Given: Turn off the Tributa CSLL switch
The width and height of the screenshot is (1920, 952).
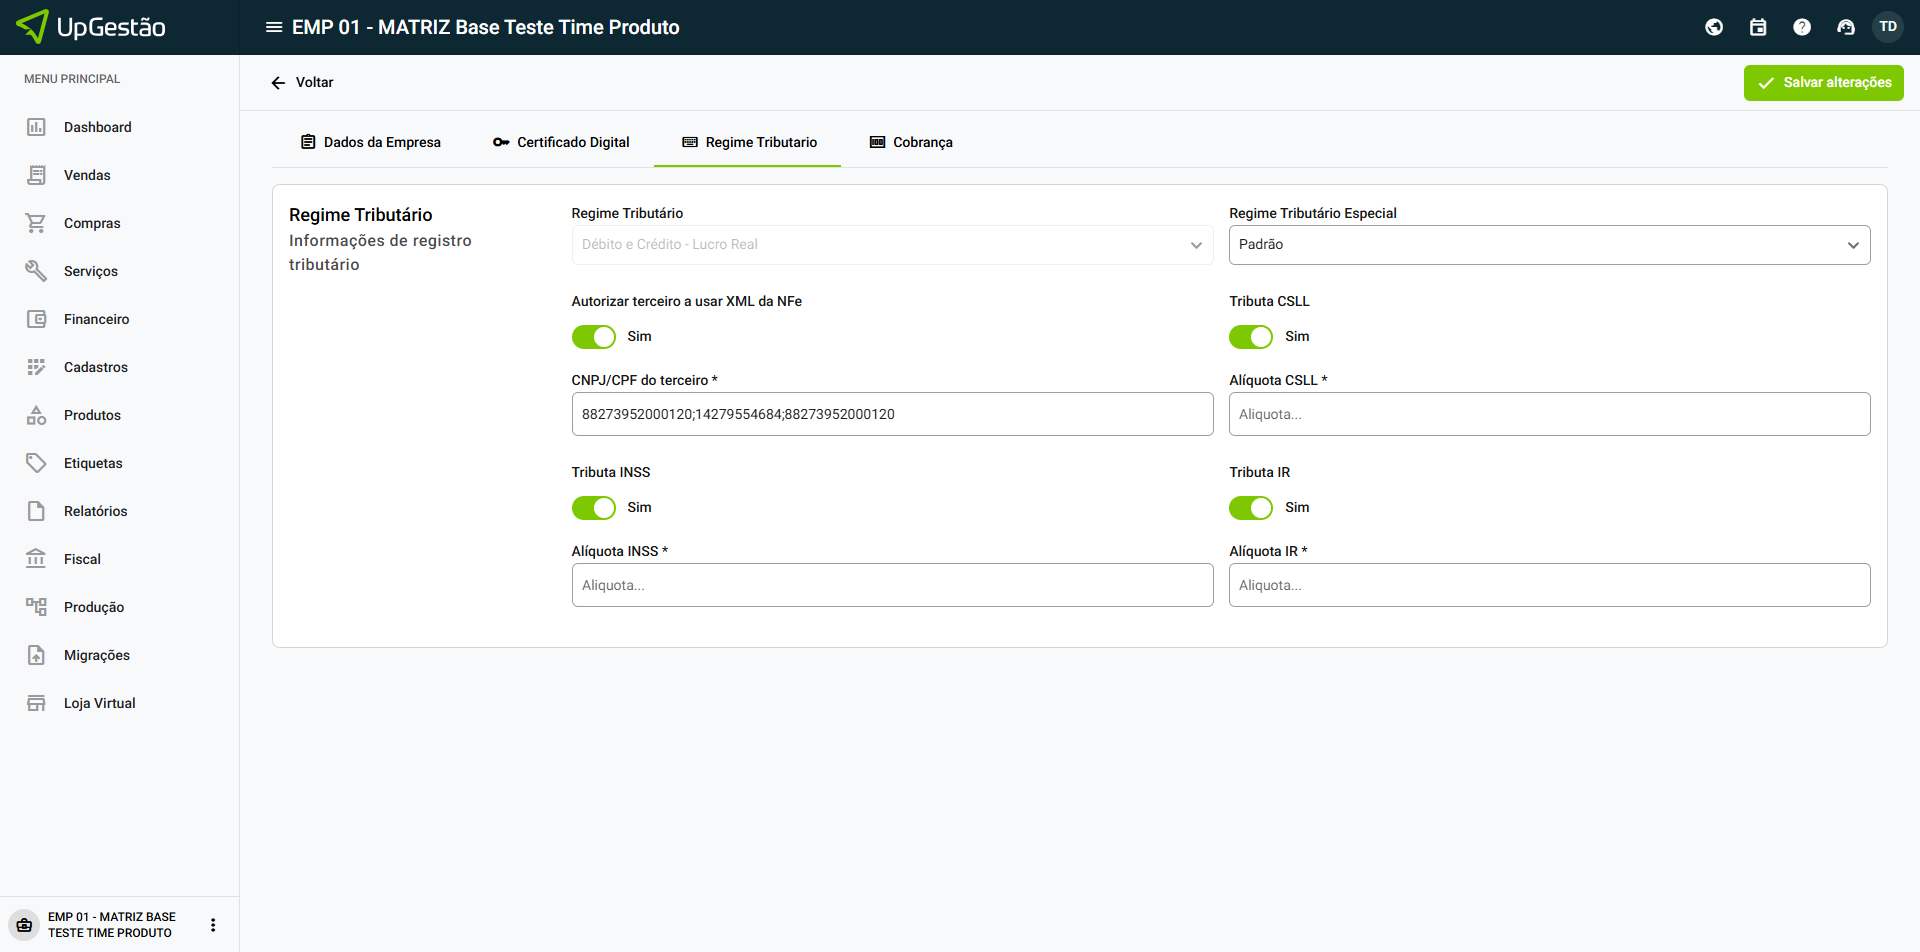Looking at the screenshot, I should (1251, 337).
